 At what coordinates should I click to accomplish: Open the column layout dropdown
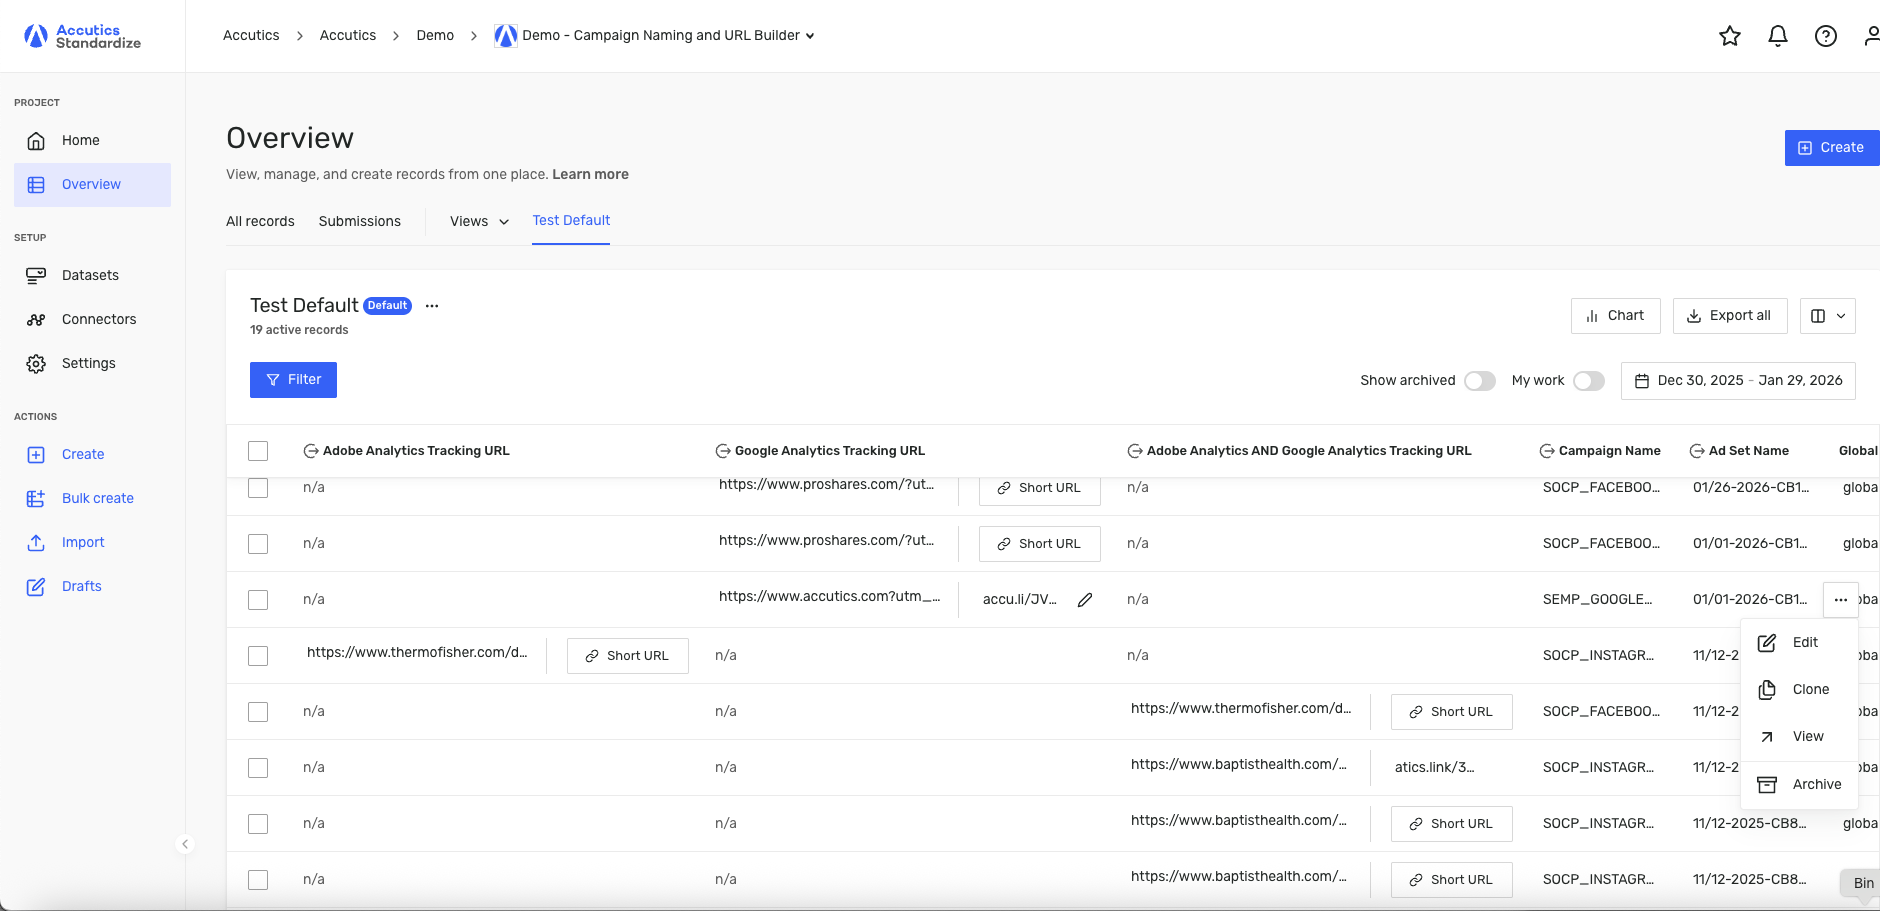coord(1828,316)
